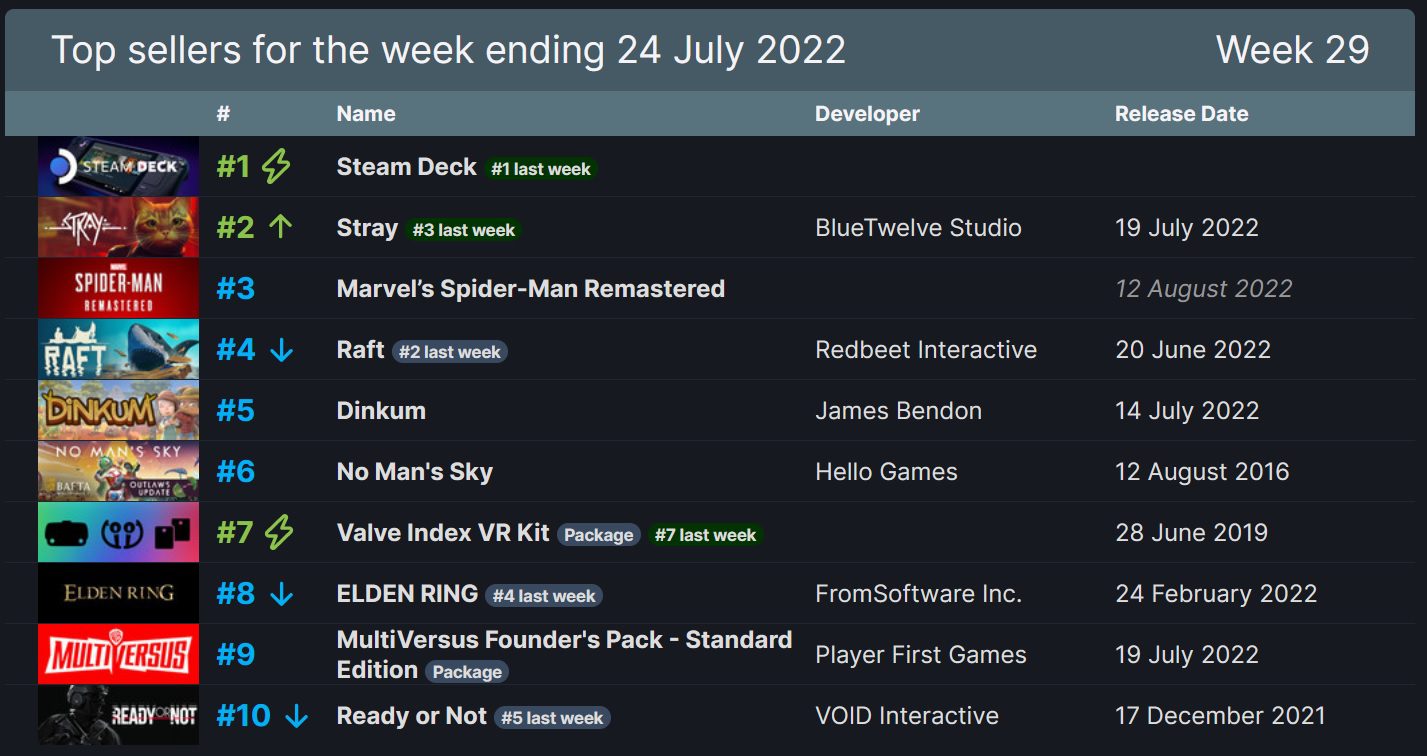This screenshot has height=756, width=1427.
Task: Open the Dinkum game link
Action: coord(381,411)
